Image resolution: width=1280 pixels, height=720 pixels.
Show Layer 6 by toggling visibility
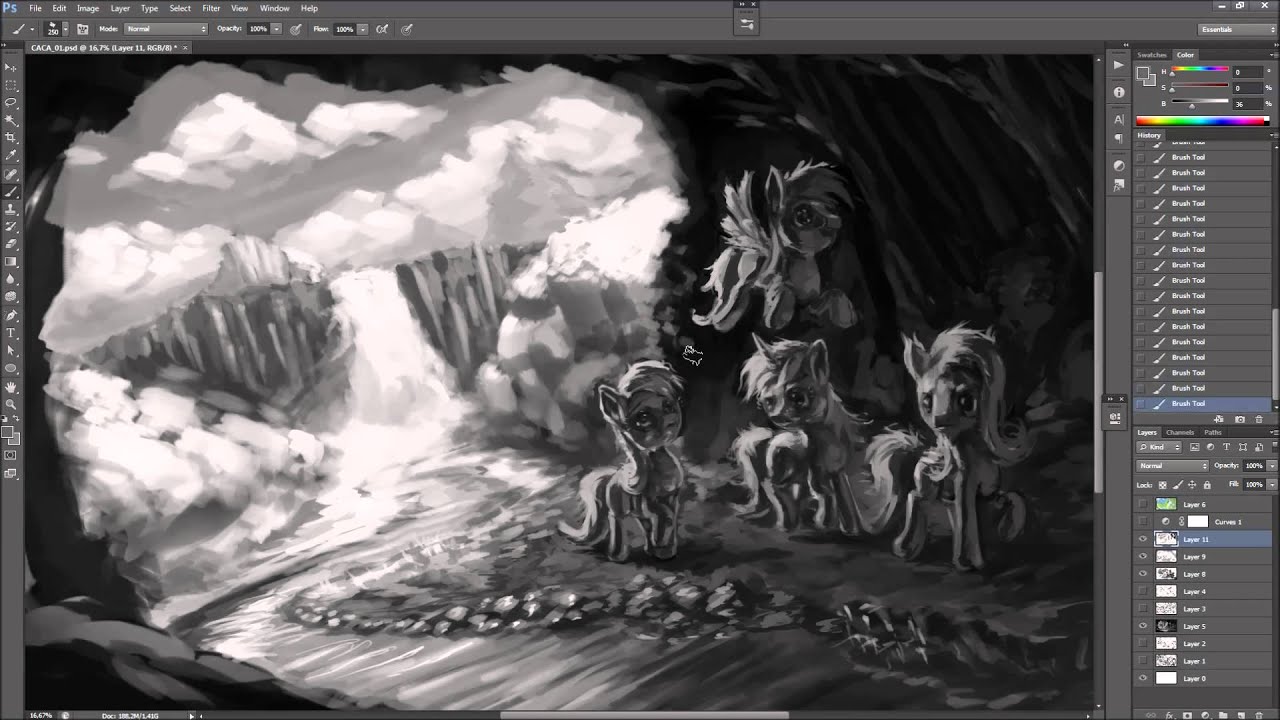pyautogui.click(x=1143, y=504)
